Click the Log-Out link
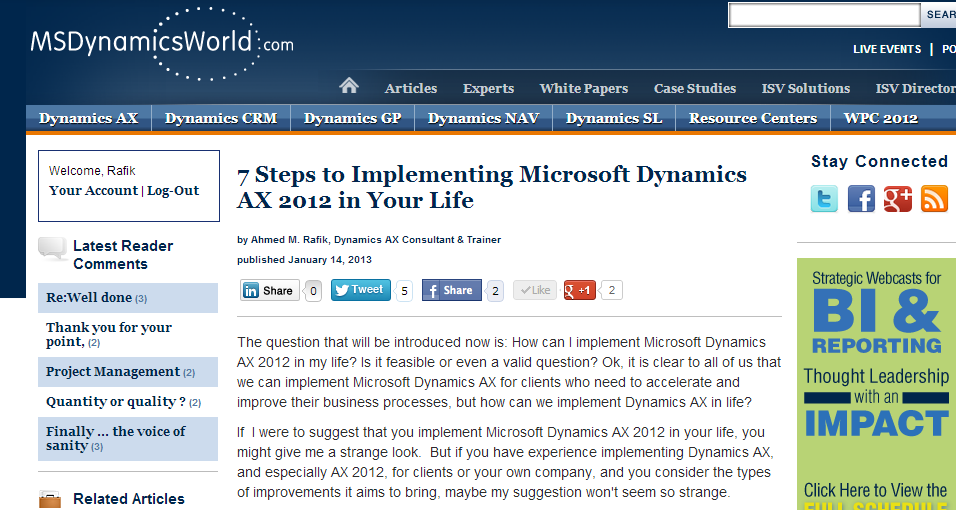The image size is (956, 510). pos(173,190)
